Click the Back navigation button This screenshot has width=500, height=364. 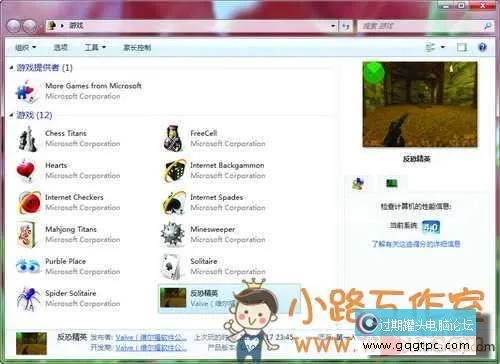click(x=14, y=26)
